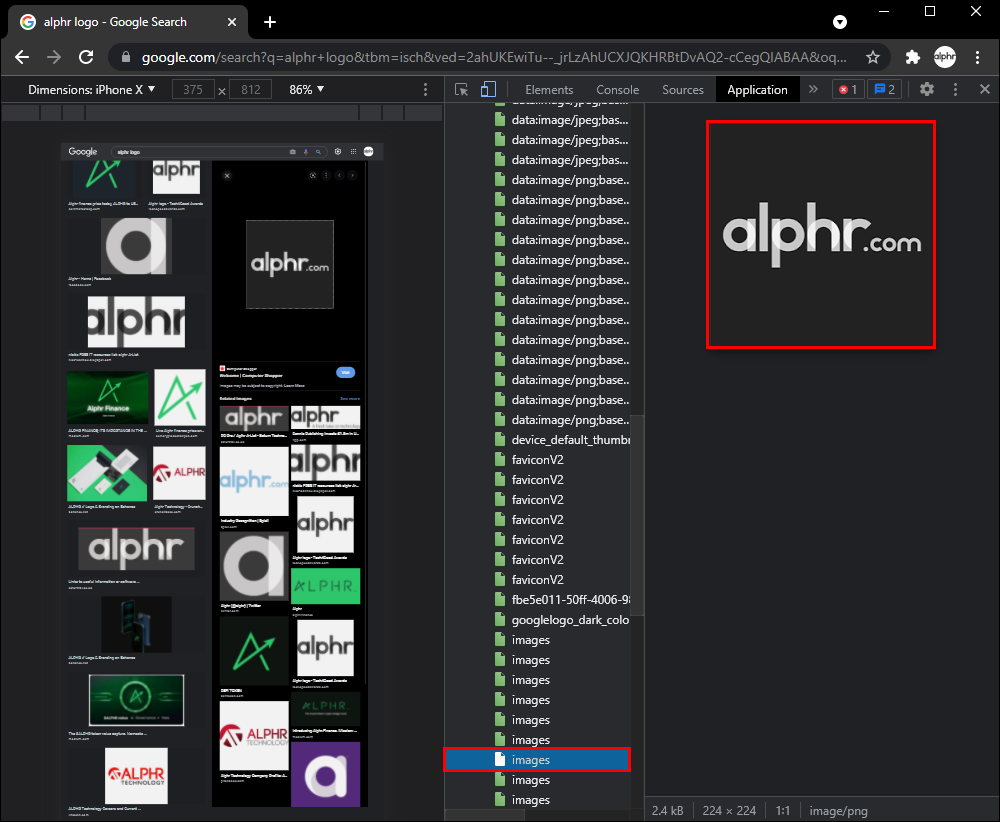Image resolution: width=1000 pixels, height=822 pixels.
Task: Click the device width input field showing 375
Action: (x=193, y=90)
